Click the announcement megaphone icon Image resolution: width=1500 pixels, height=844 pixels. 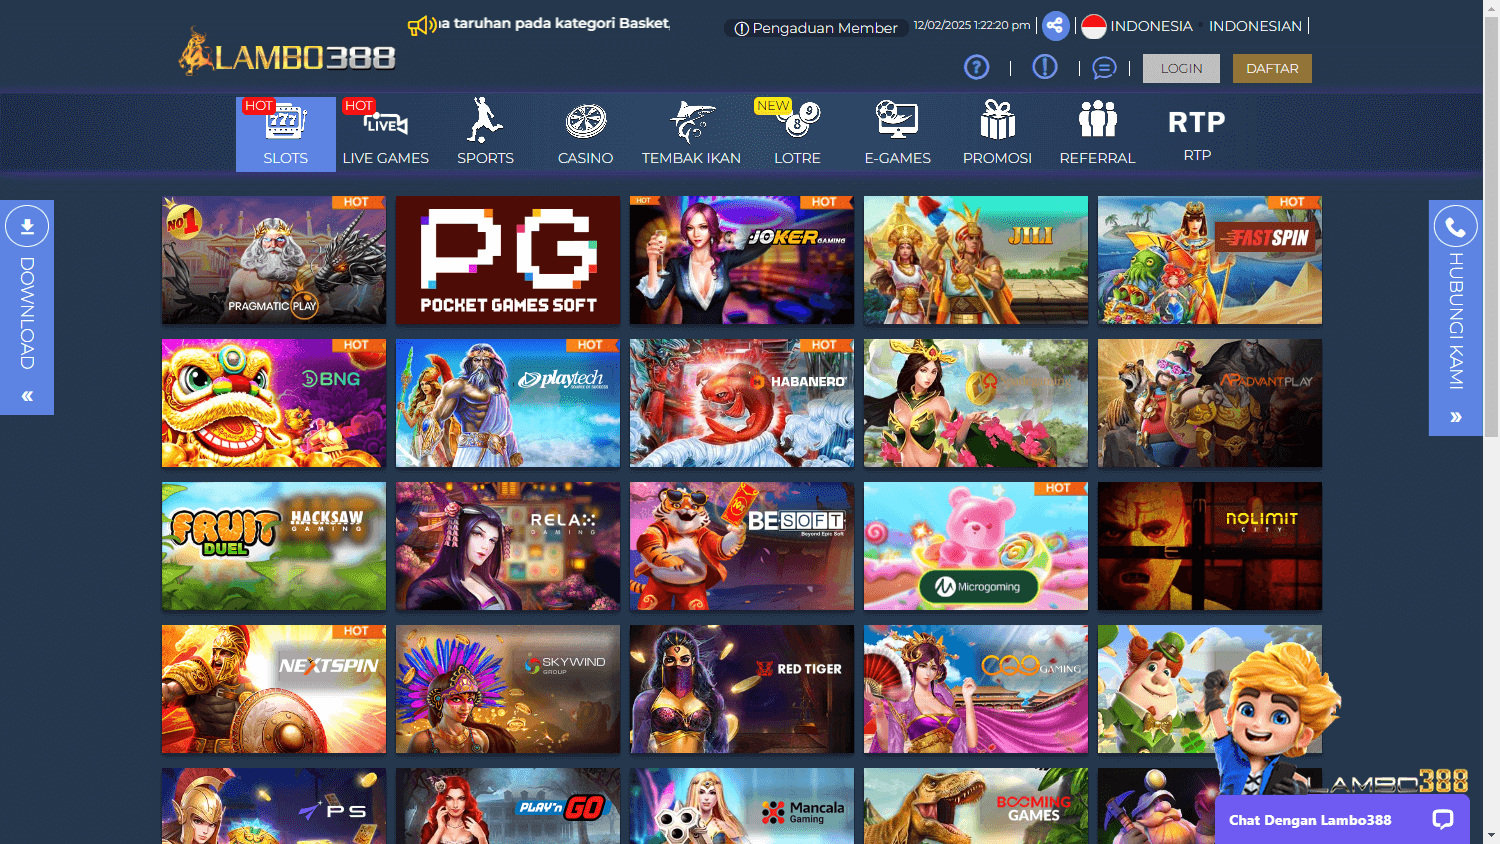[x=422, y=25]
